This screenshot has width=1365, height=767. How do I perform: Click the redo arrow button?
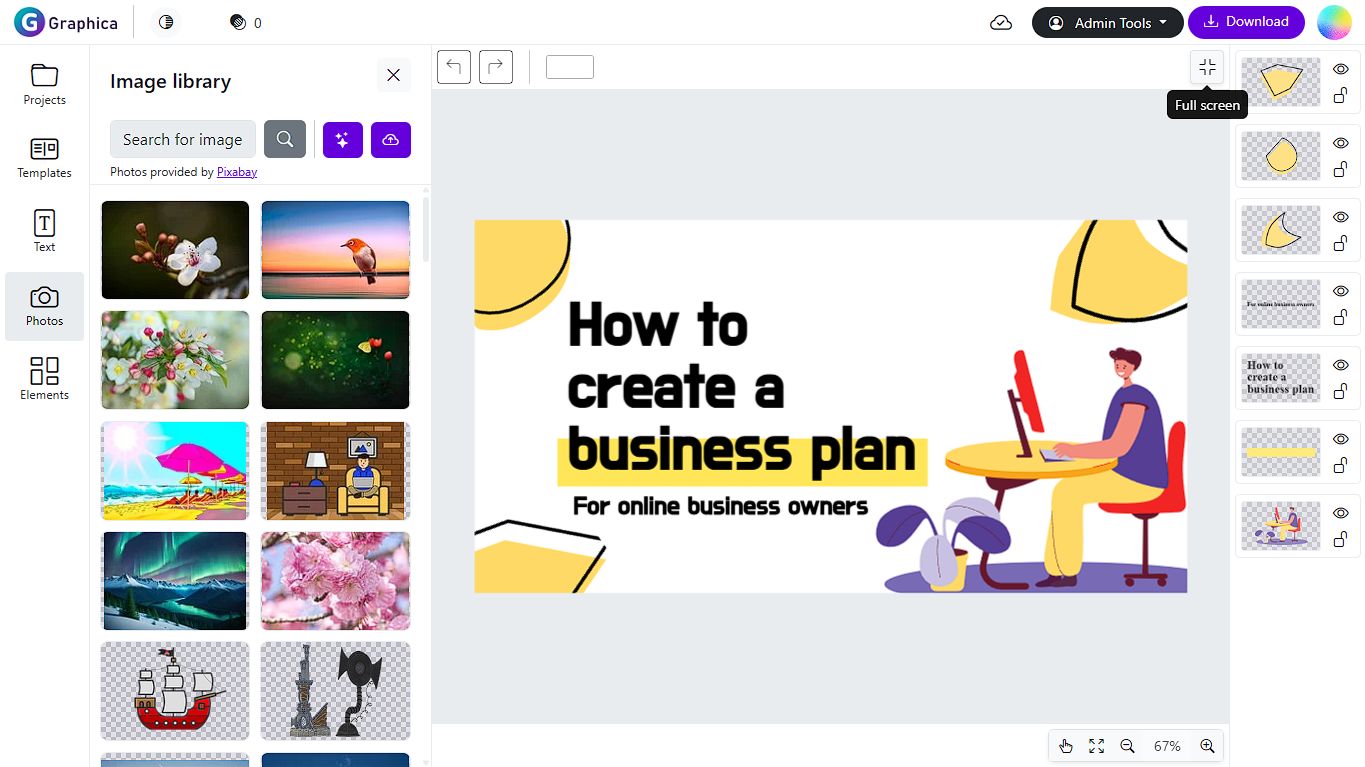tap(496, 67)
